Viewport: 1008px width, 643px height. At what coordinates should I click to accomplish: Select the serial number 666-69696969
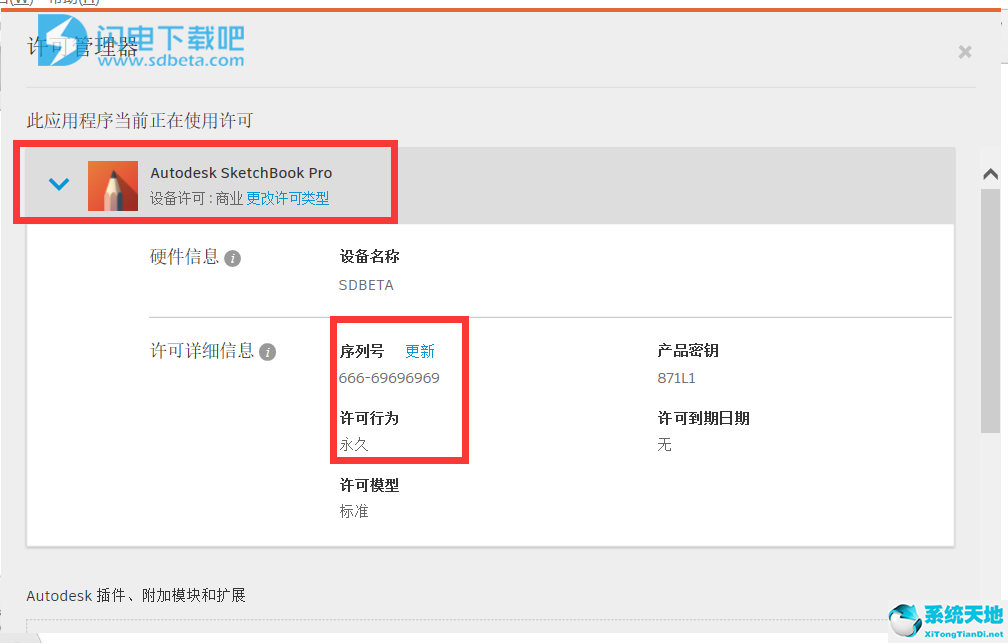click(389, 378)
